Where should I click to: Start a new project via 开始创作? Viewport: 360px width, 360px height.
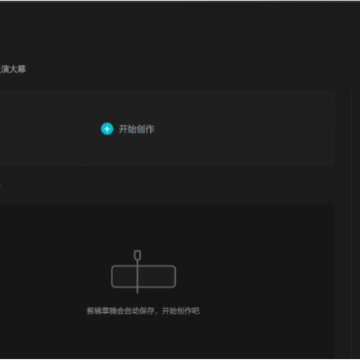tap(128, 129)
